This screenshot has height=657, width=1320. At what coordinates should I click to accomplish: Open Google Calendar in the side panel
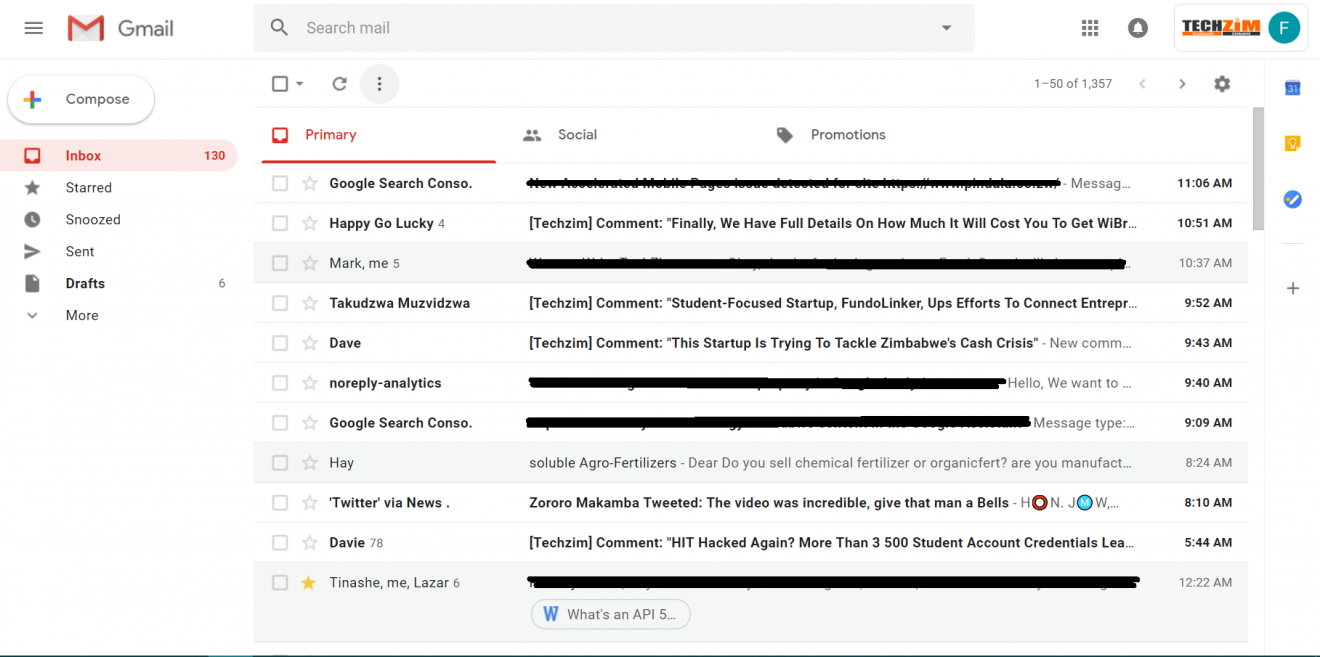tap(1292, 88)
